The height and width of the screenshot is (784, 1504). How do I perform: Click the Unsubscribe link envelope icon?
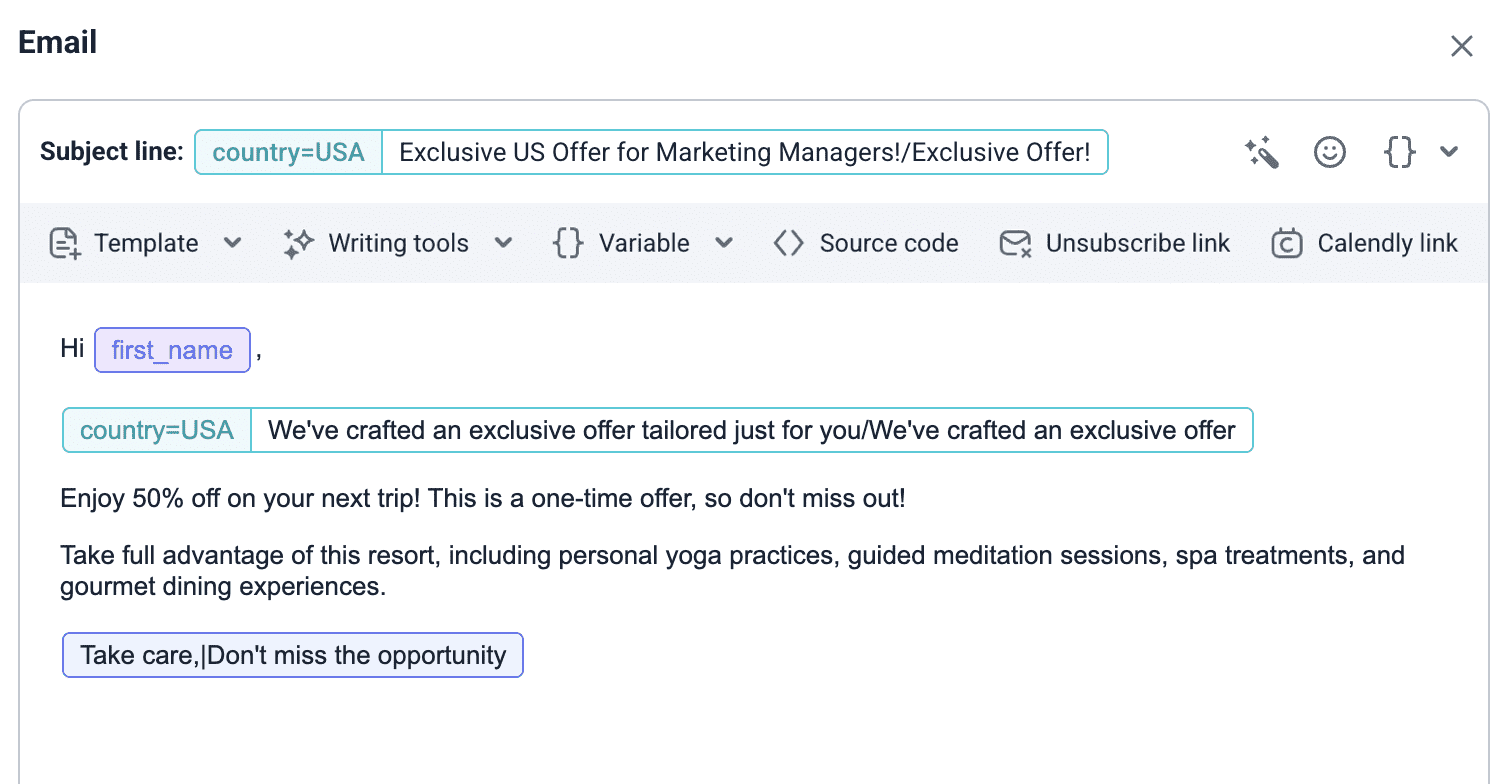tap(1015, 244)
